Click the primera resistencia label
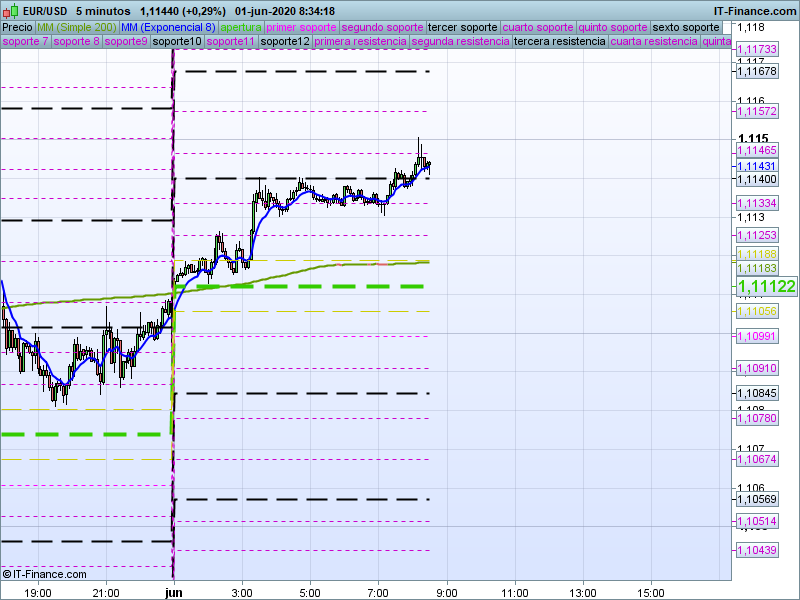The width and height of the screenshot is (800, 600). pos(360,41)
